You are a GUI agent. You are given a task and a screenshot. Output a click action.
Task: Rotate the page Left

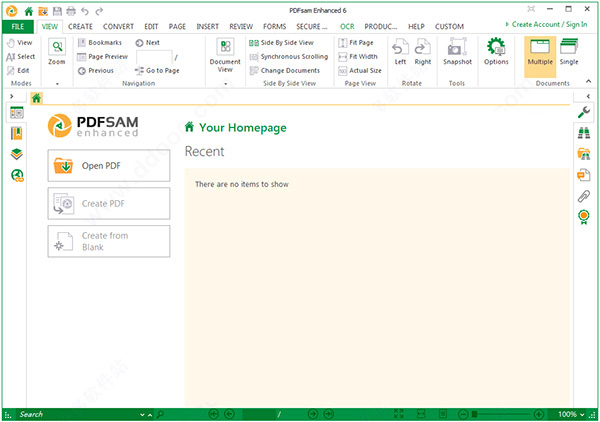click(400, 52)
